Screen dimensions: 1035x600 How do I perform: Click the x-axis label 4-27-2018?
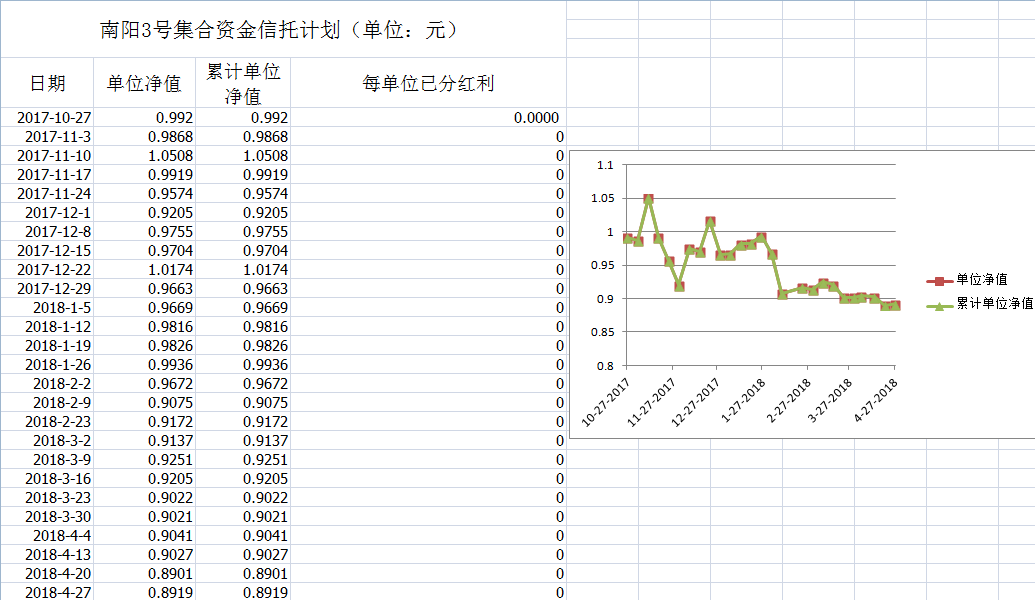tap(875, 400)
